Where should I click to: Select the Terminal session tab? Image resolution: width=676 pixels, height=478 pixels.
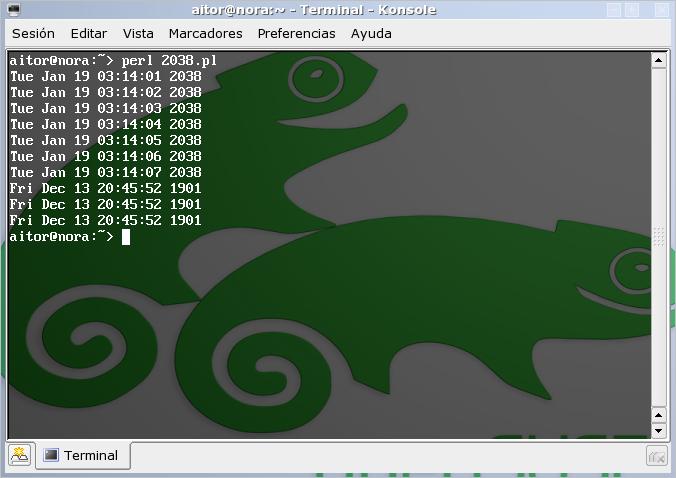point(81,455)
